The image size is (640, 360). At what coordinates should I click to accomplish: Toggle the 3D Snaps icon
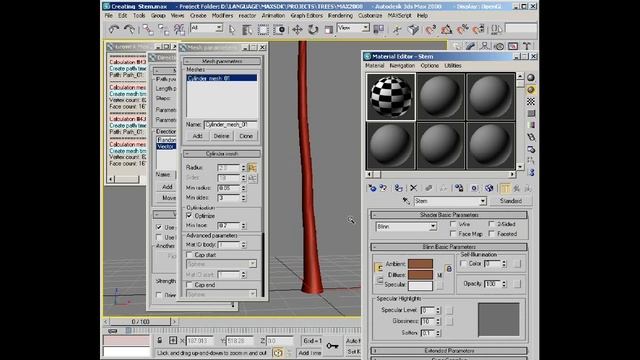pos(431,29)
